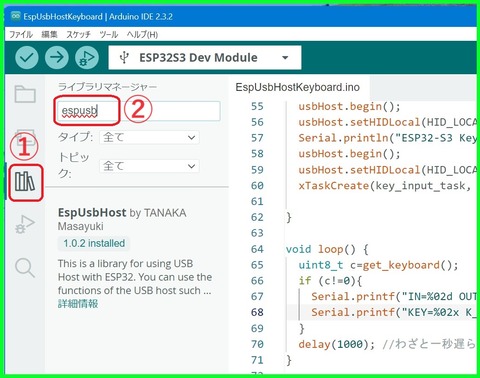Click the Arduino IDE title bar logo
Screen dimensions: 480x378
click(15, 16)
